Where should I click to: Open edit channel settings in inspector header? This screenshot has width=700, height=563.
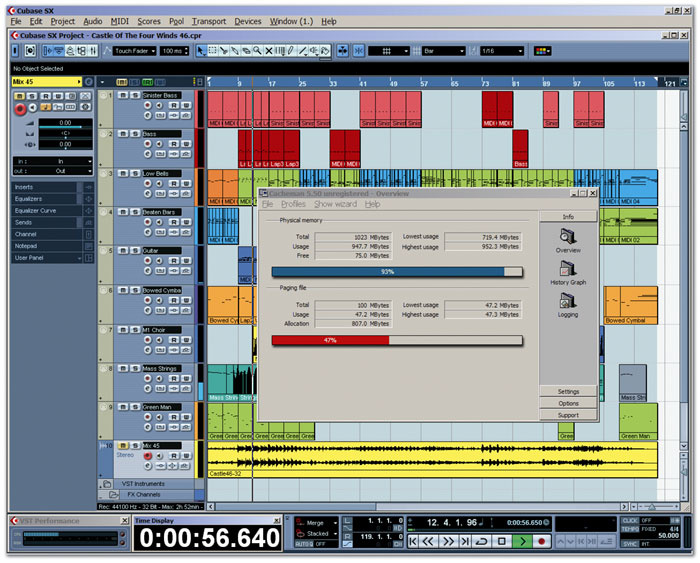click(88, 82)
